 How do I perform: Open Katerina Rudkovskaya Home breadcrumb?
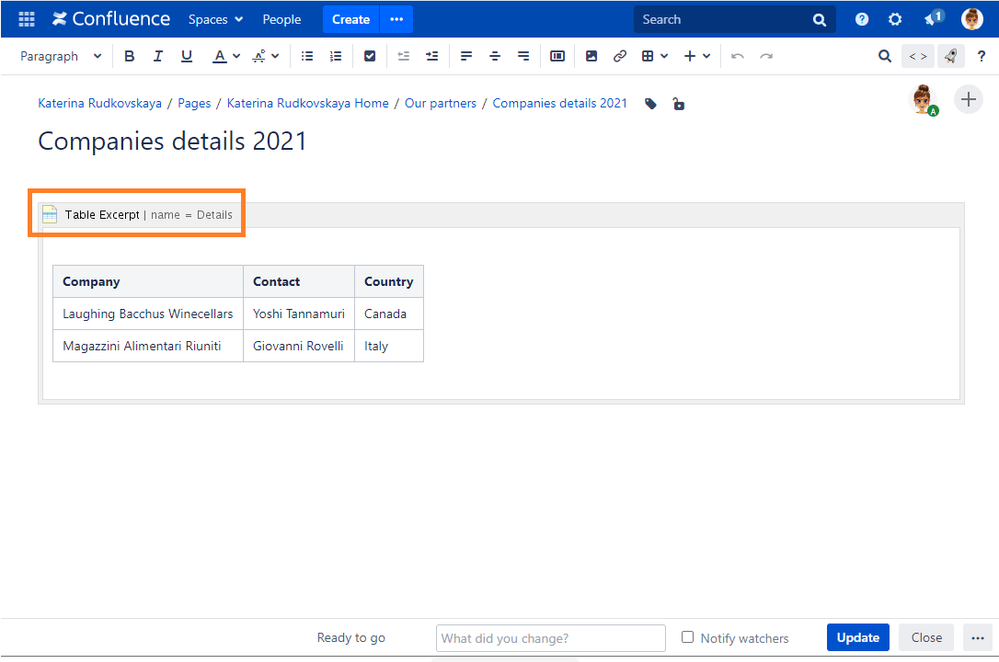308,103
